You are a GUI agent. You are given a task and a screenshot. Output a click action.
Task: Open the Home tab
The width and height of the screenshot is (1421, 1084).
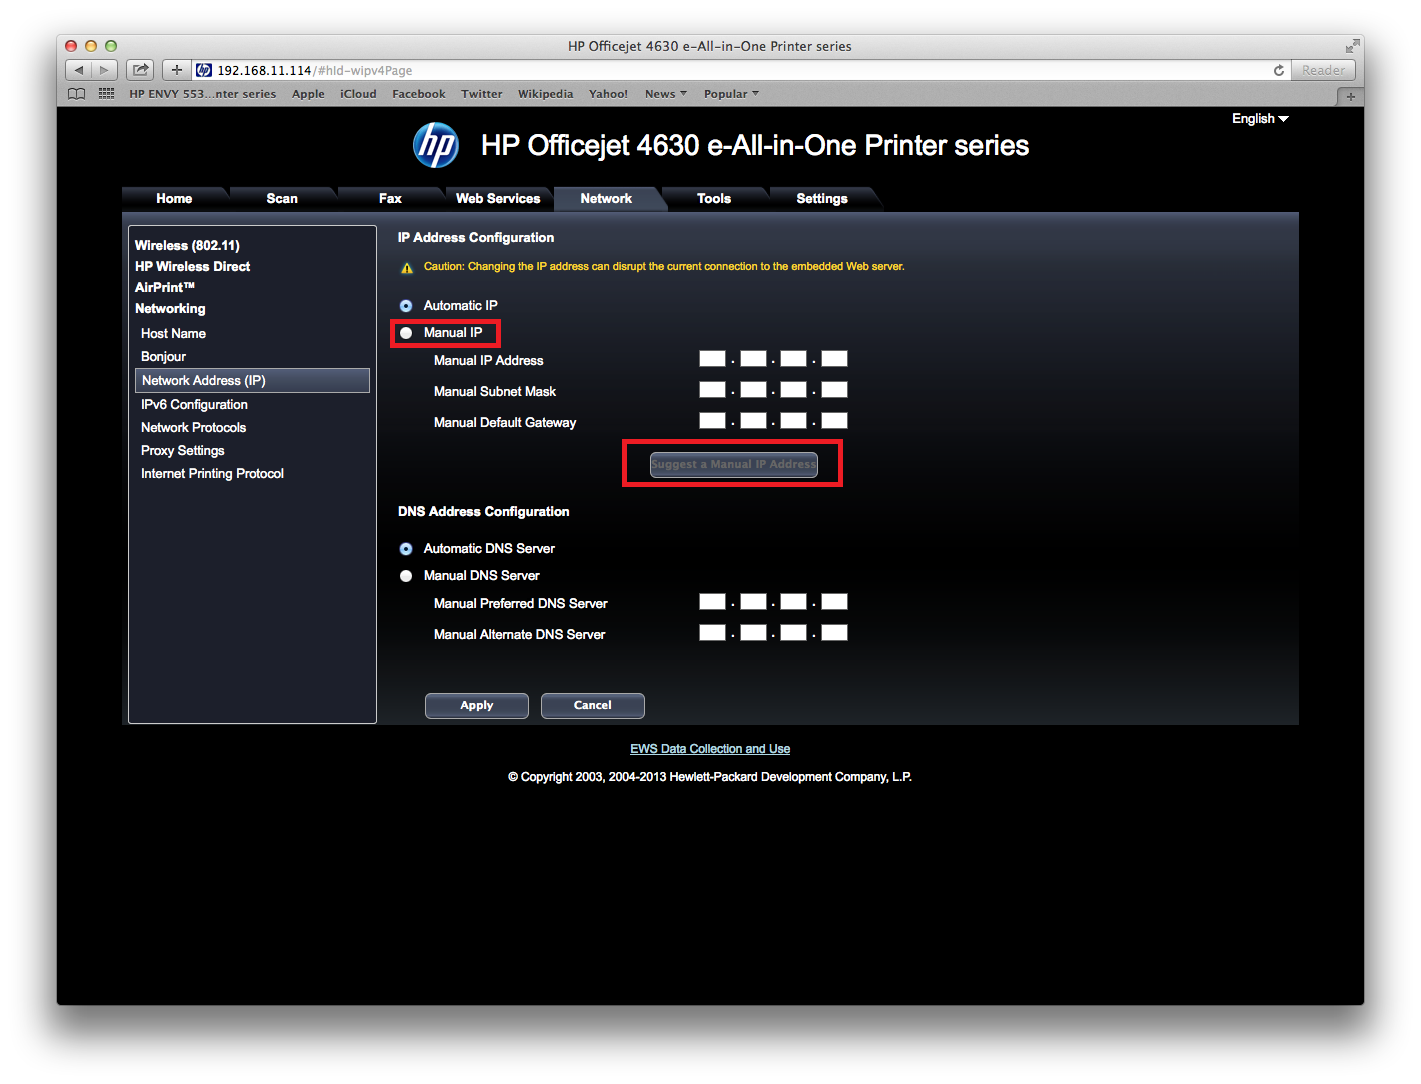174,199
